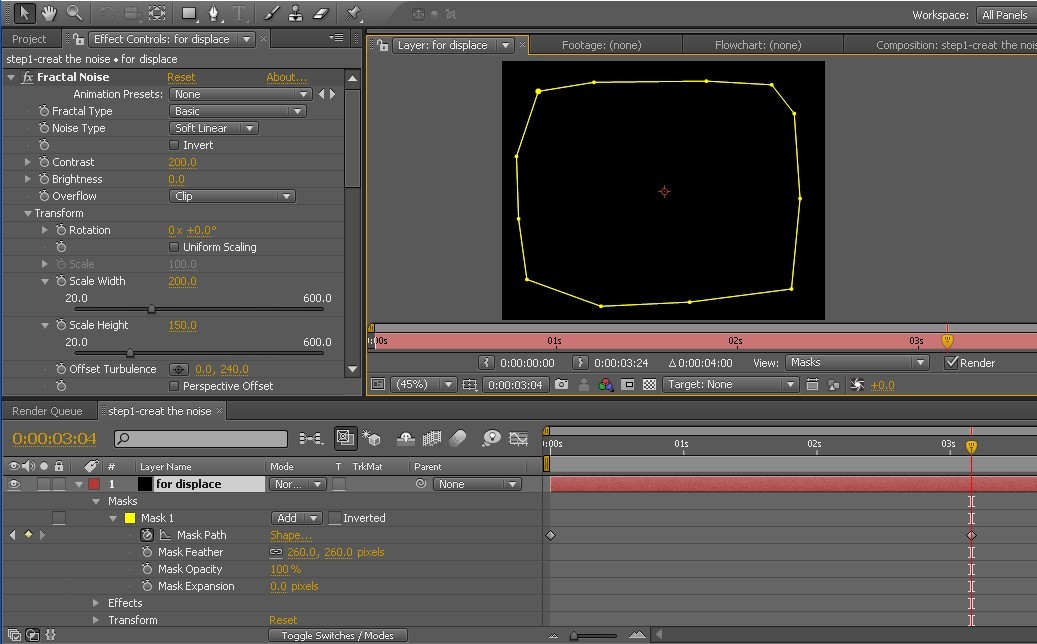Open the View Masks dropdown
This screenshot has height=644, width=1037.
click(856, 362)
